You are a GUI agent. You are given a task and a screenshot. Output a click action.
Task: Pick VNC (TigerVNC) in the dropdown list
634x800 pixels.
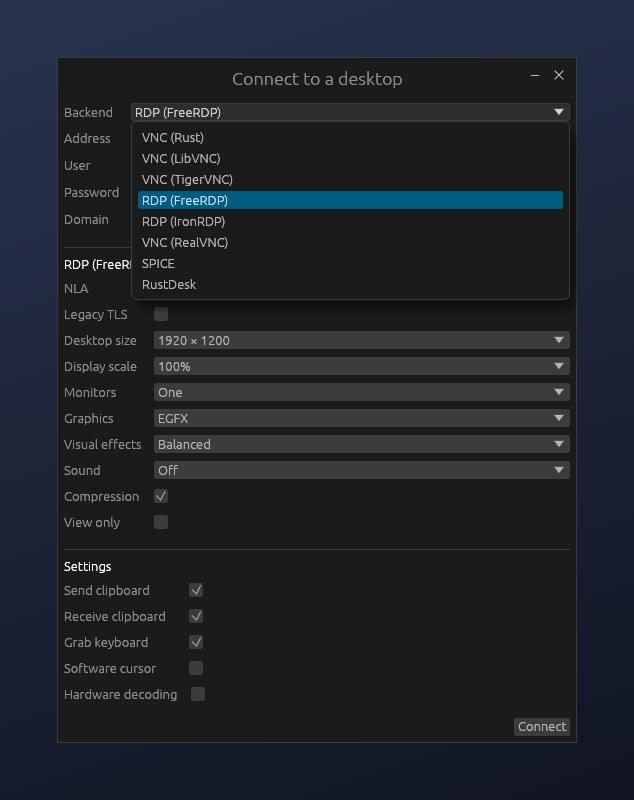coord(350,179)
